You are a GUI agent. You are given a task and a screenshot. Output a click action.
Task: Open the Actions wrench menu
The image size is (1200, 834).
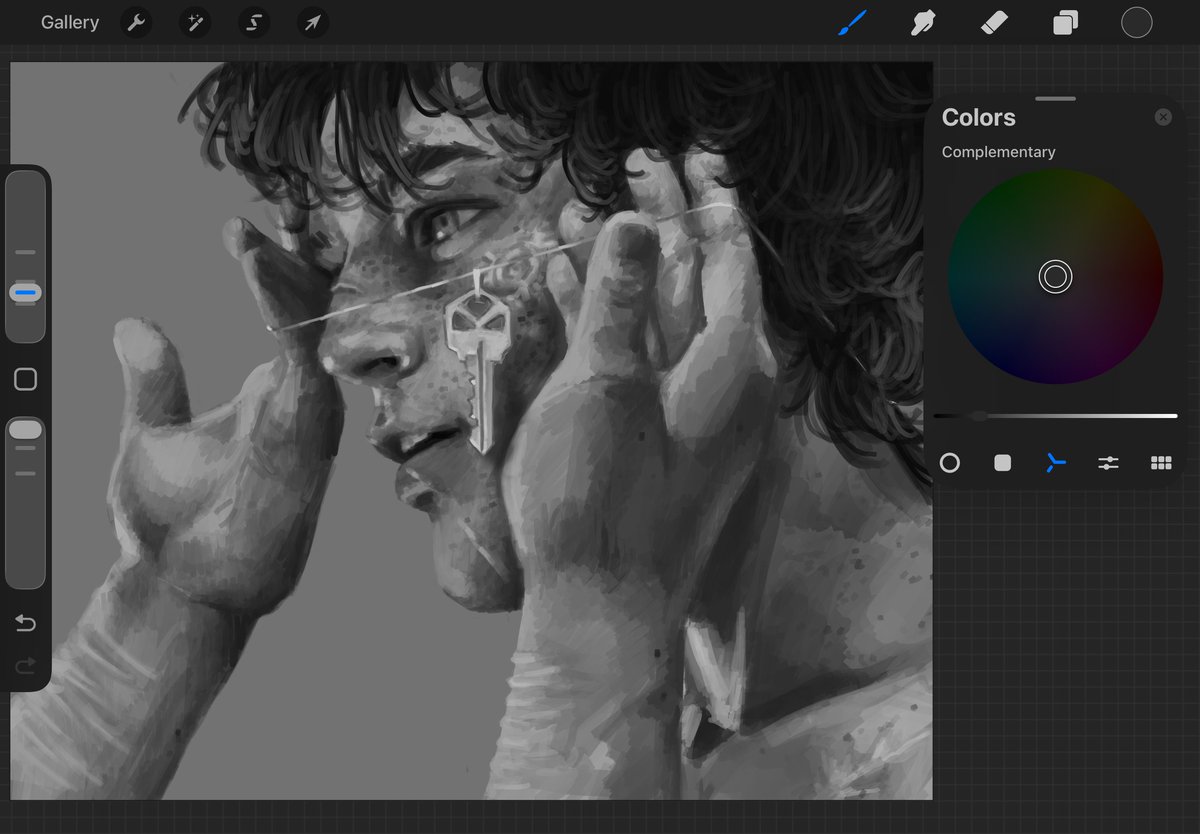click(136, 23)
